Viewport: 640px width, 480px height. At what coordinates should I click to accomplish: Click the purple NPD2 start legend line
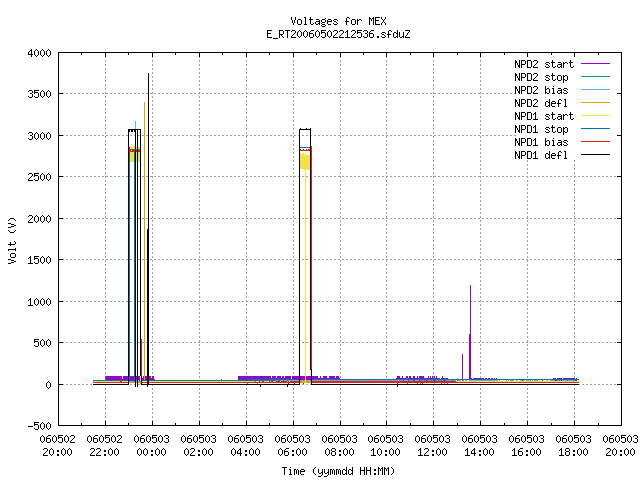(x=596, y=64)
